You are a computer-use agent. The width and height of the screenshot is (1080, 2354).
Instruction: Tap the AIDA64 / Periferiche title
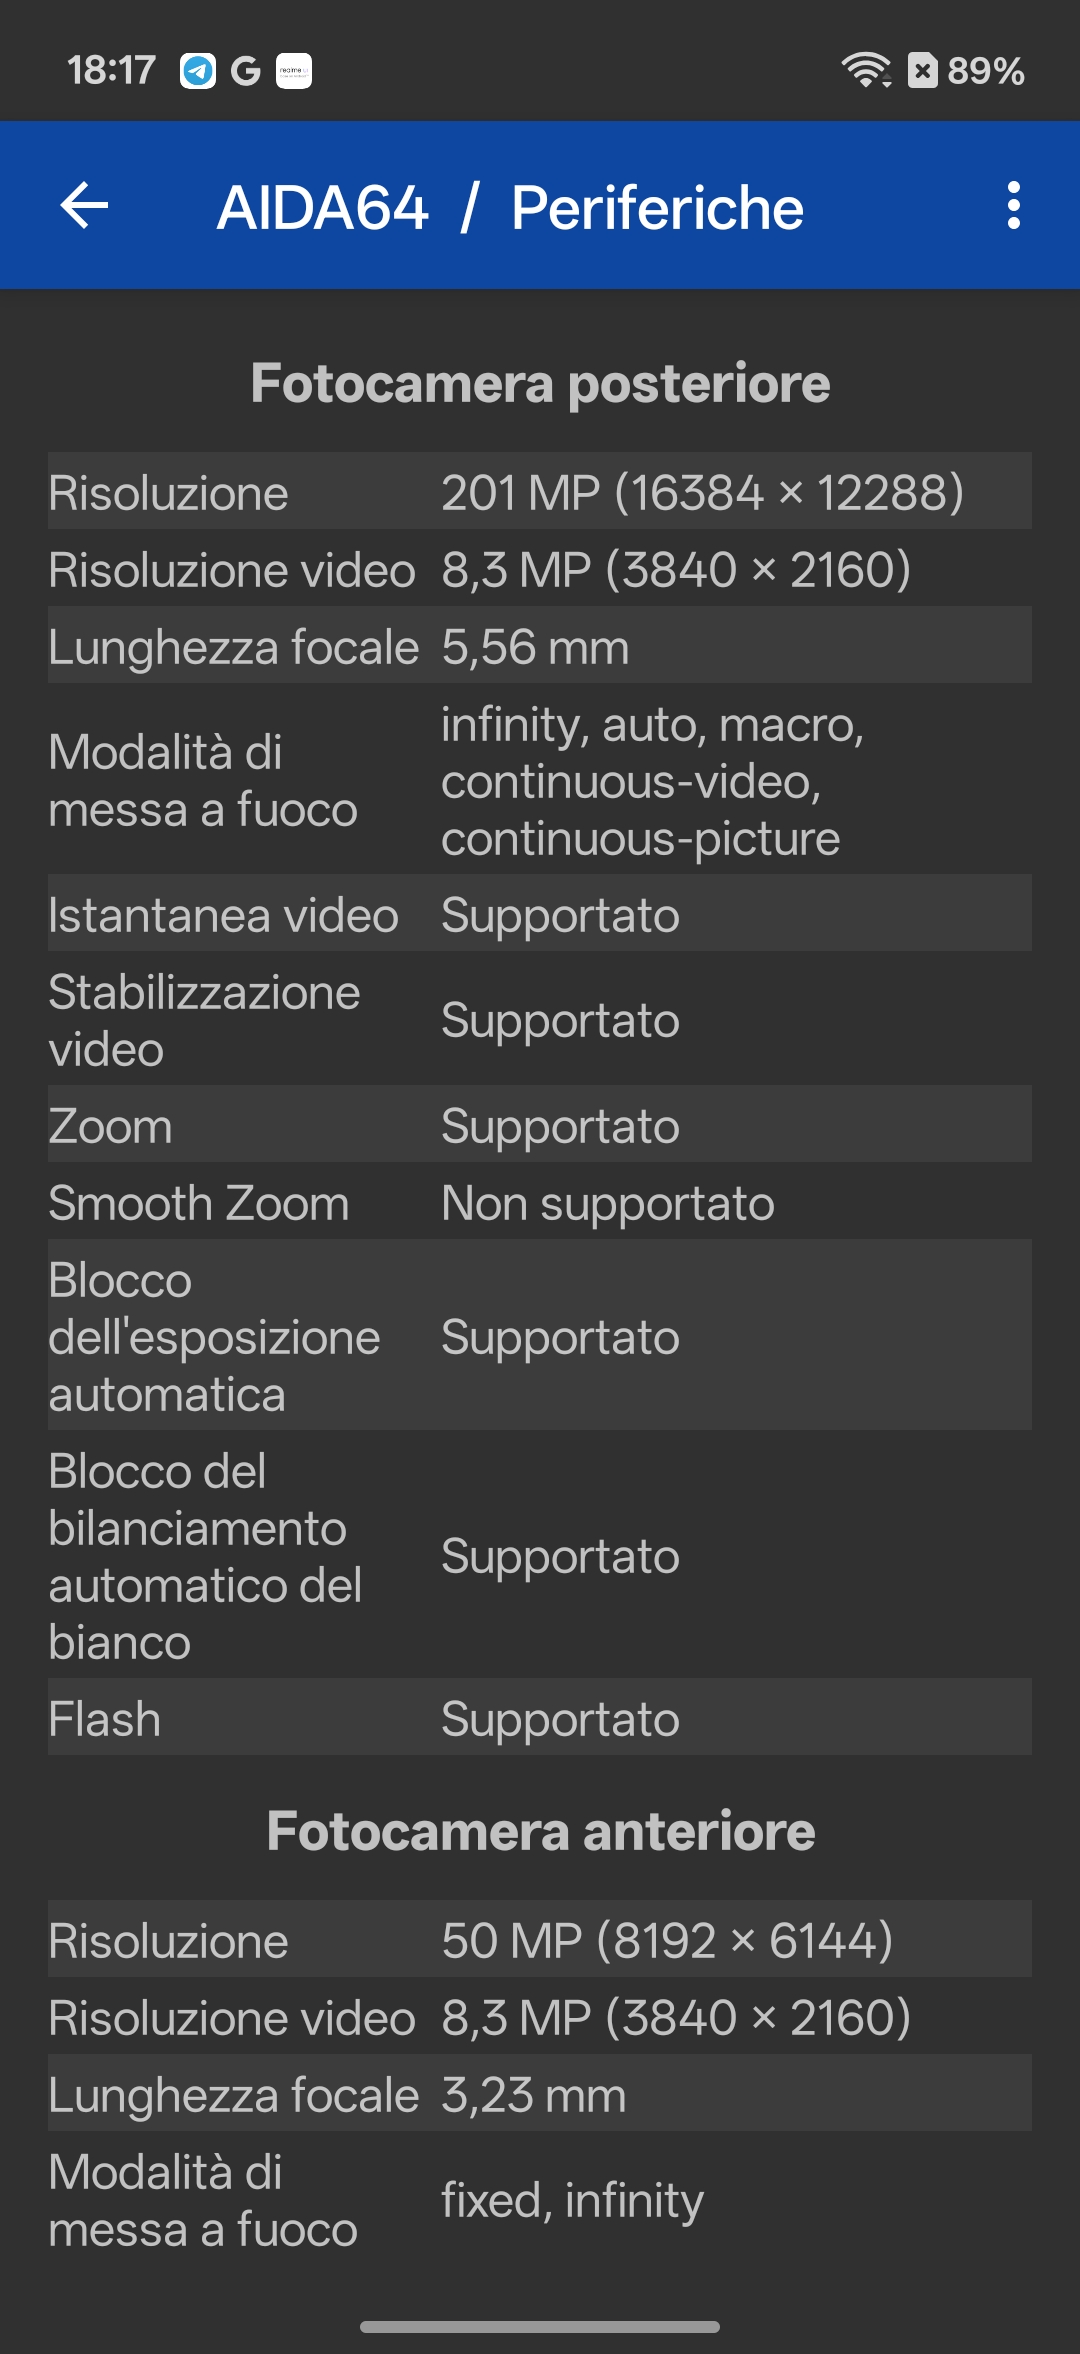(x=510, y=208)
